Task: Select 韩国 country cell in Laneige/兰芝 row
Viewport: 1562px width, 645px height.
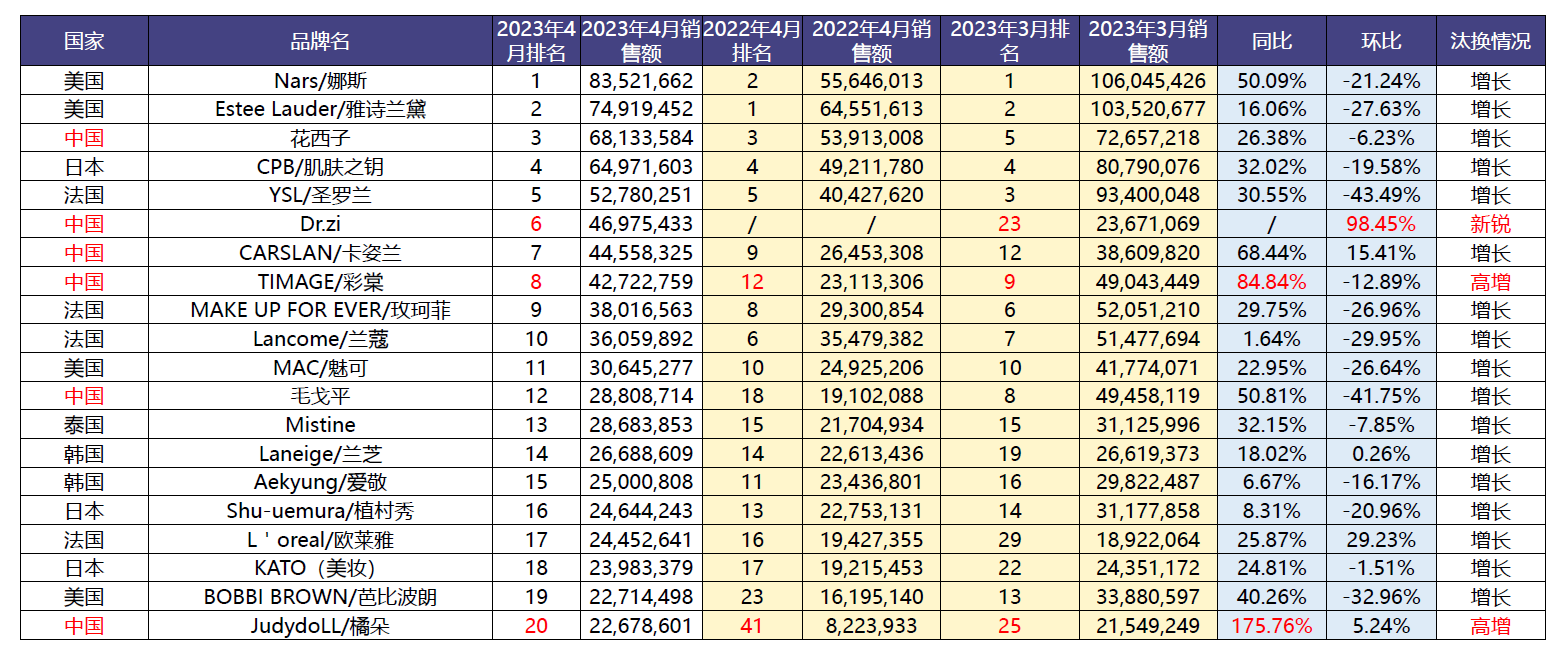Action: pos(84,455)
